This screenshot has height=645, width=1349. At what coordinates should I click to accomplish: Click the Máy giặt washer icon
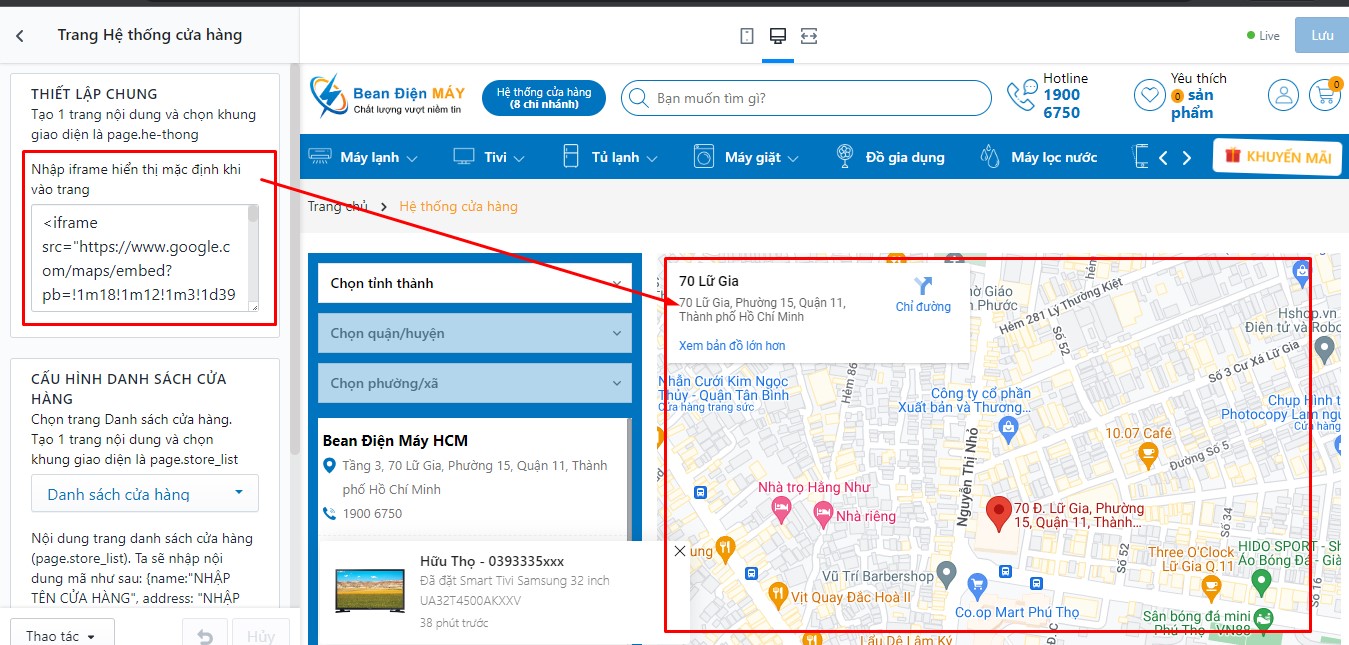click(704, 156)
